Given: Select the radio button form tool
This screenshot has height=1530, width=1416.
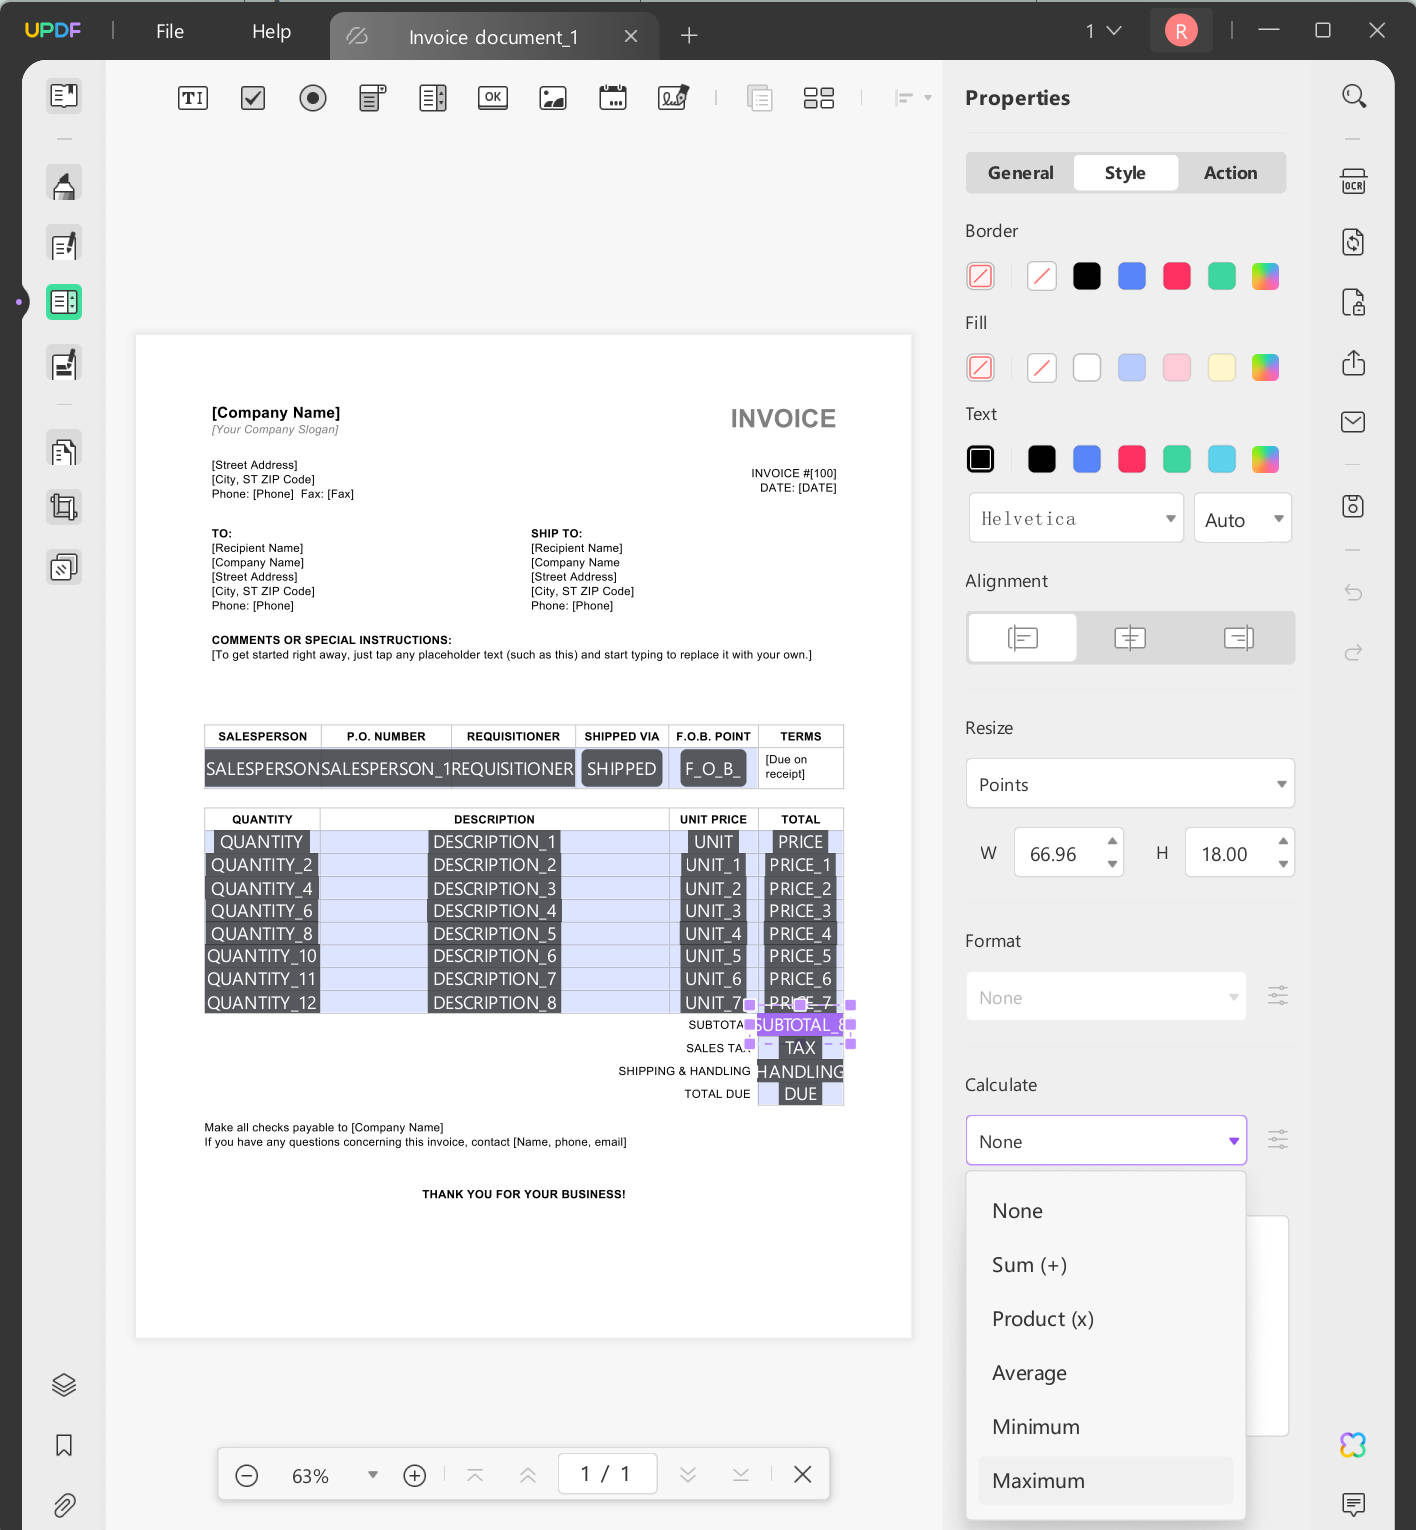Looking at the screenshot, I should pyautogui.click(x=312, y=97).
